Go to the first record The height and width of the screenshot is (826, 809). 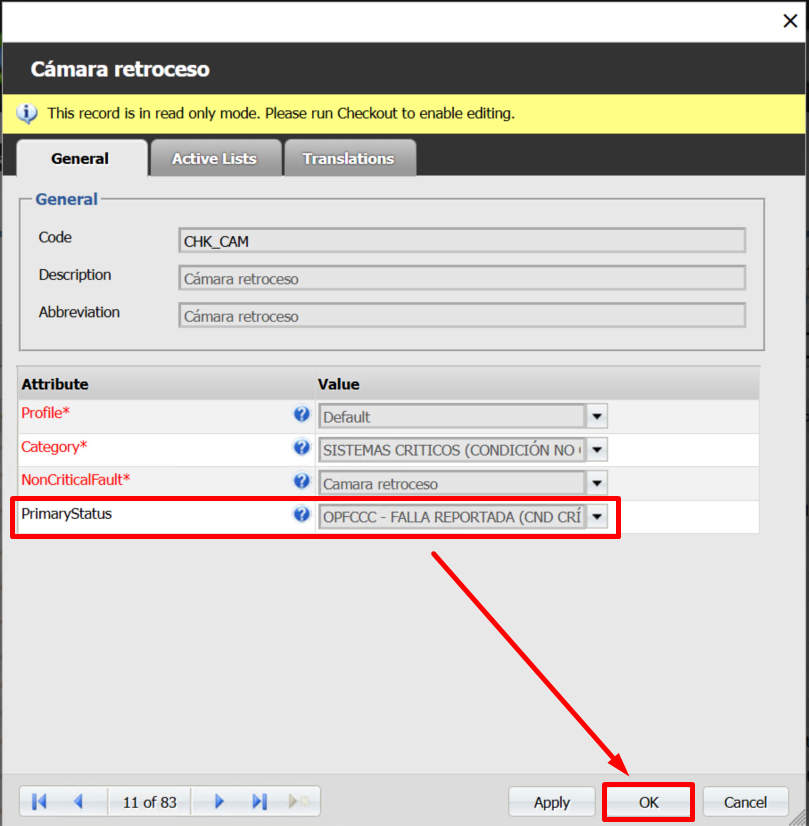[40, 801]
